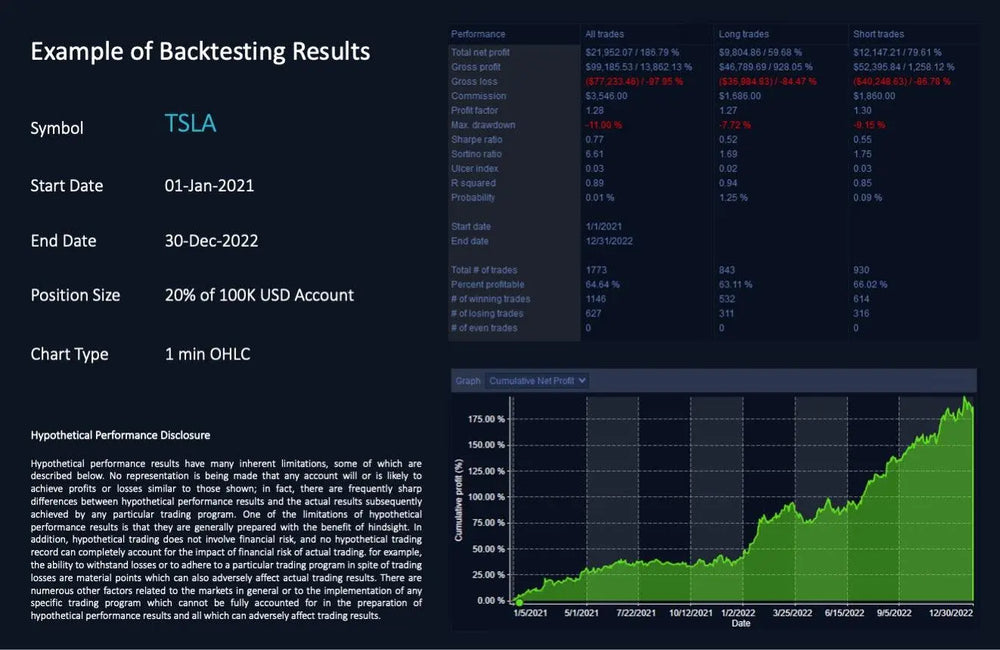Select the All trades column header

(x=604, y=34)
